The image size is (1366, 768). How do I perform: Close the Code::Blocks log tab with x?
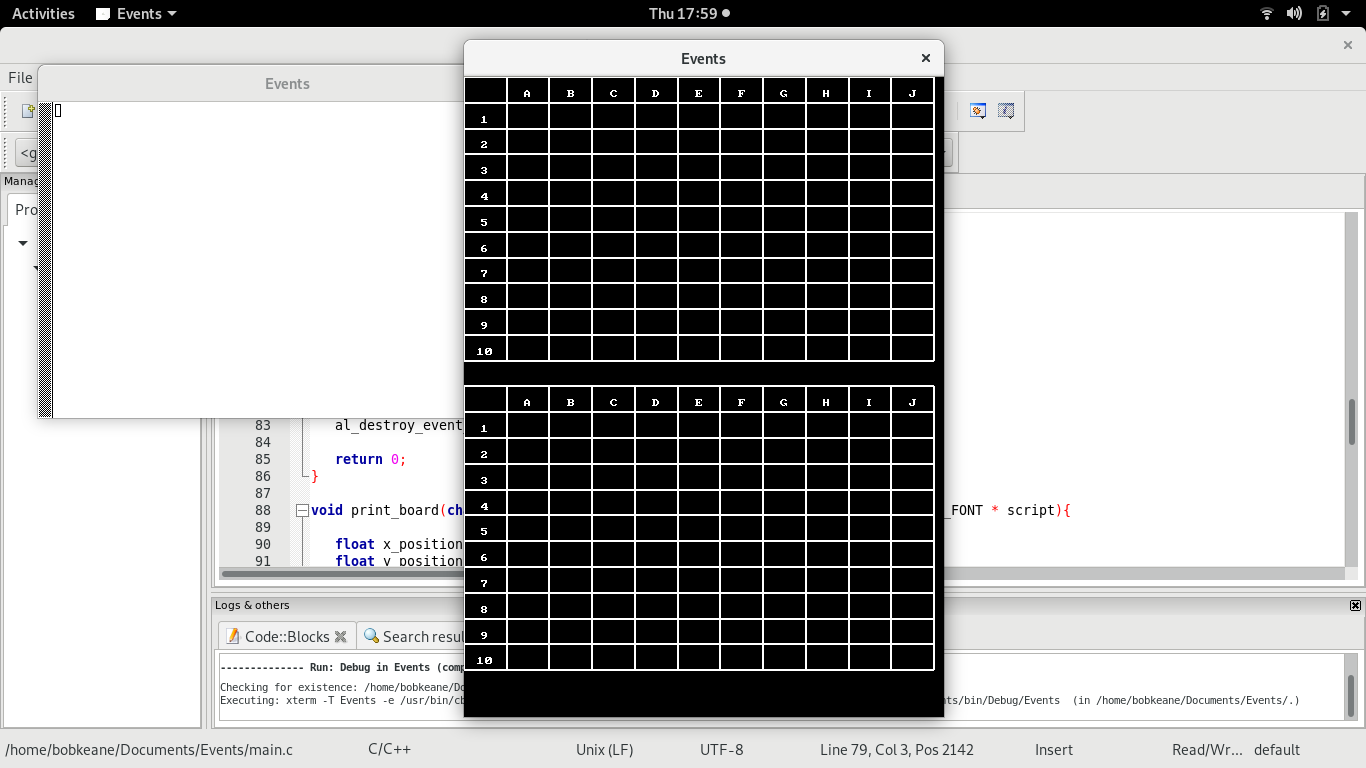click(340, 637)
